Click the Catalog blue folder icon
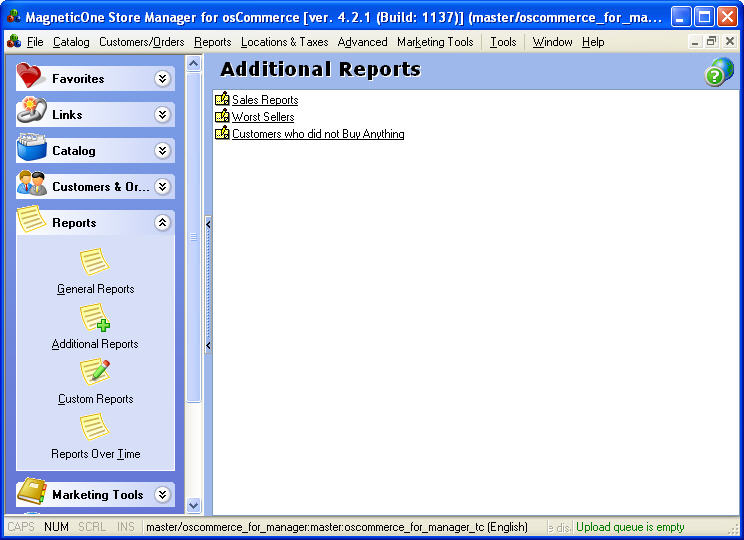The image size is (744, 540). pos(31,148)
